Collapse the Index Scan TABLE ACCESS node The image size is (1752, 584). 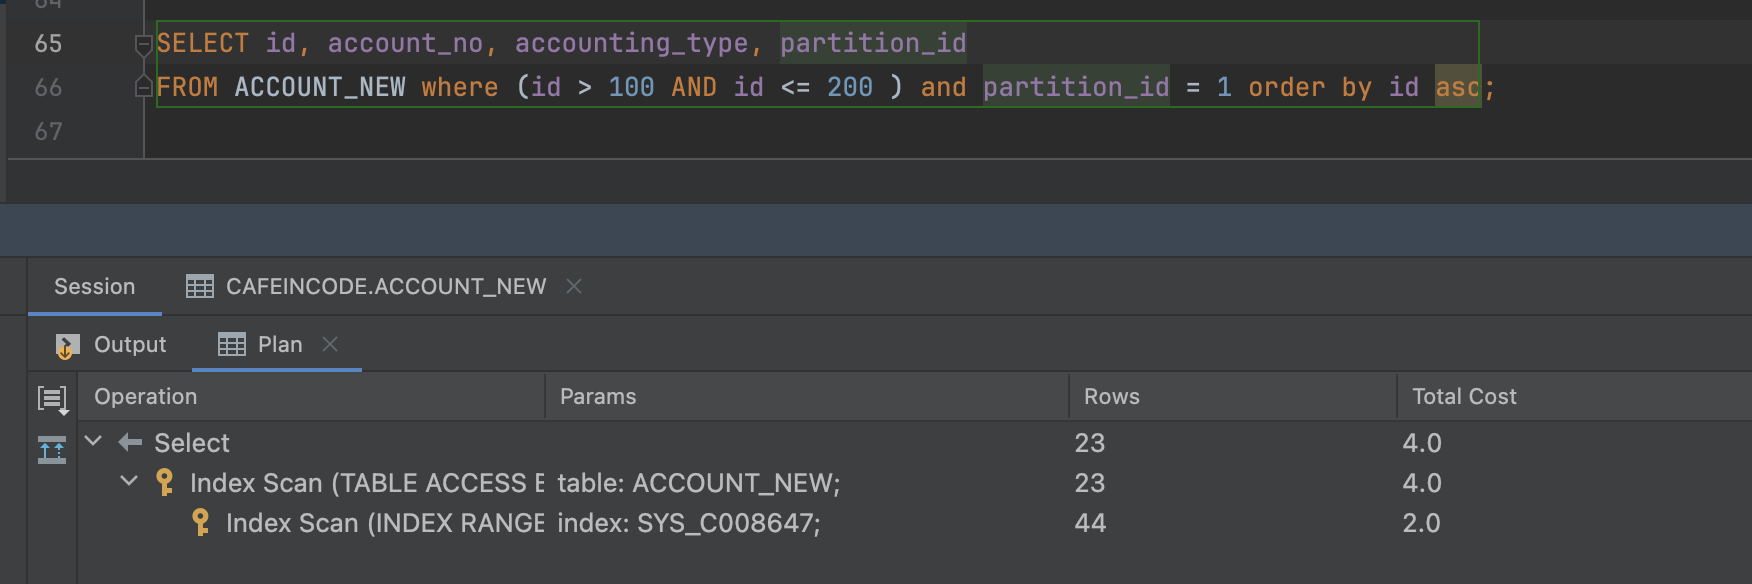tap(129, 481)
